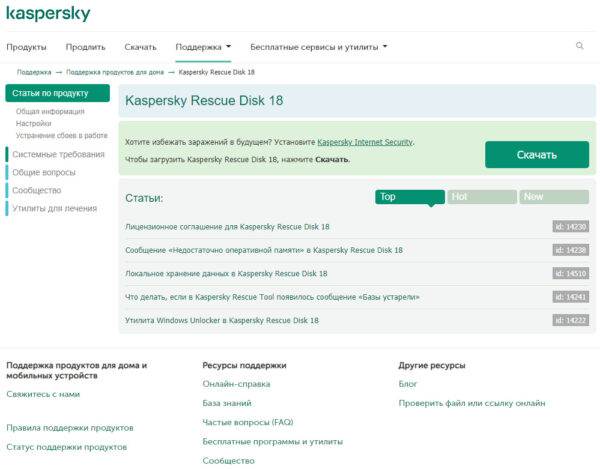Screen dimensions: 600x469
Task: Open the search magnifier icon
Action: click(x=580, y=46)
